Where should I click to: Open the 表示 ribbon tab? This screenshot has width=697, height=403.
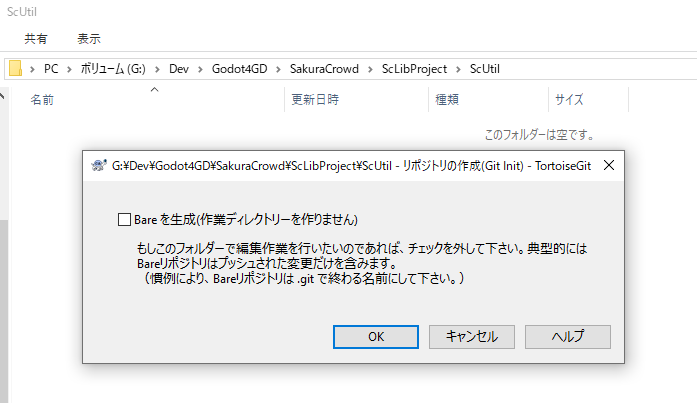click(x=89, y=39)
